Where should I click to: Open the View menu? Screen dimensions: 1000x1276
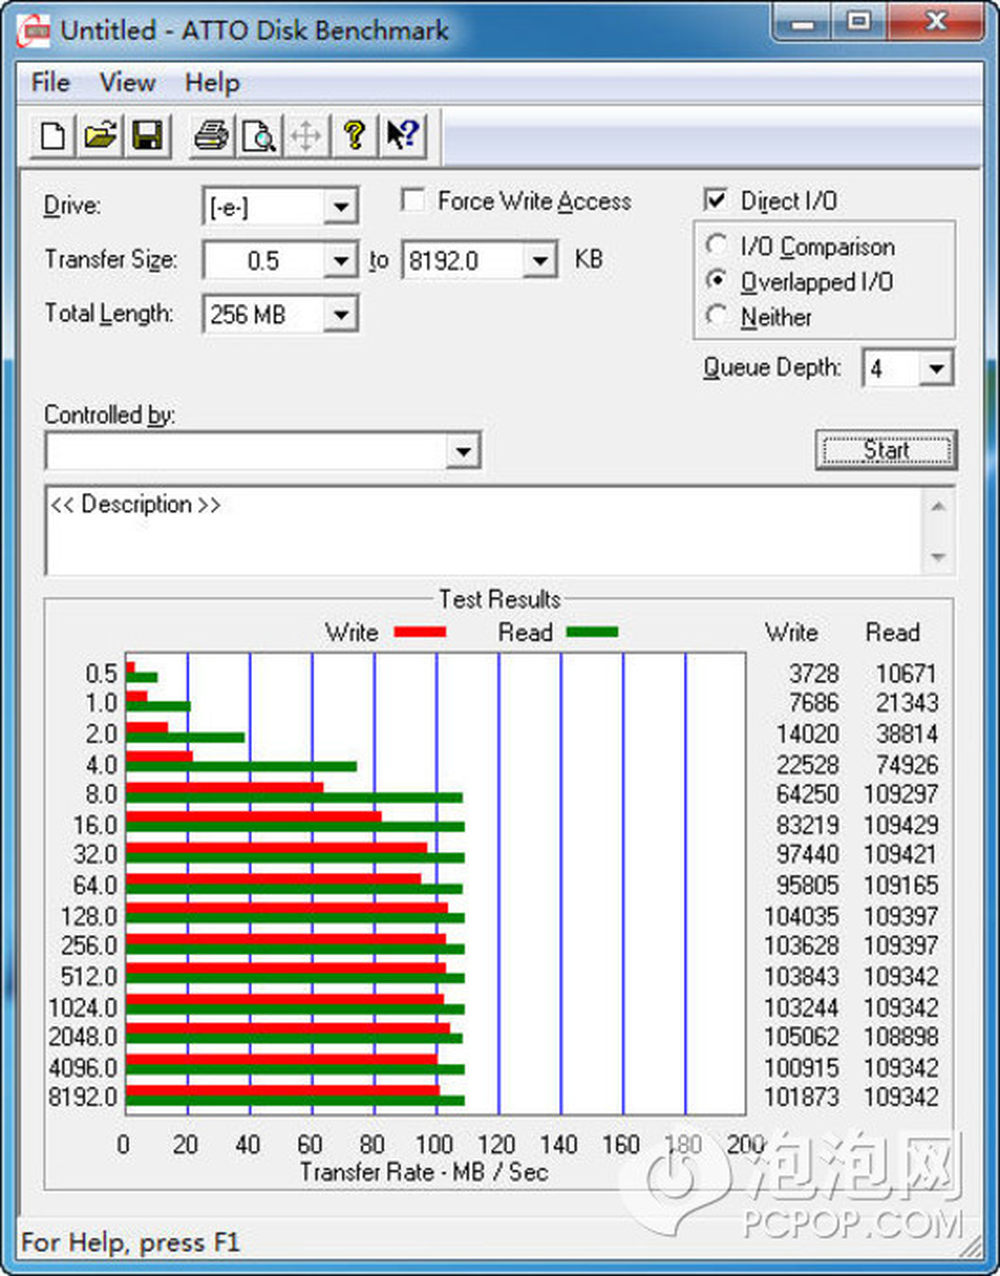[128, 82]
